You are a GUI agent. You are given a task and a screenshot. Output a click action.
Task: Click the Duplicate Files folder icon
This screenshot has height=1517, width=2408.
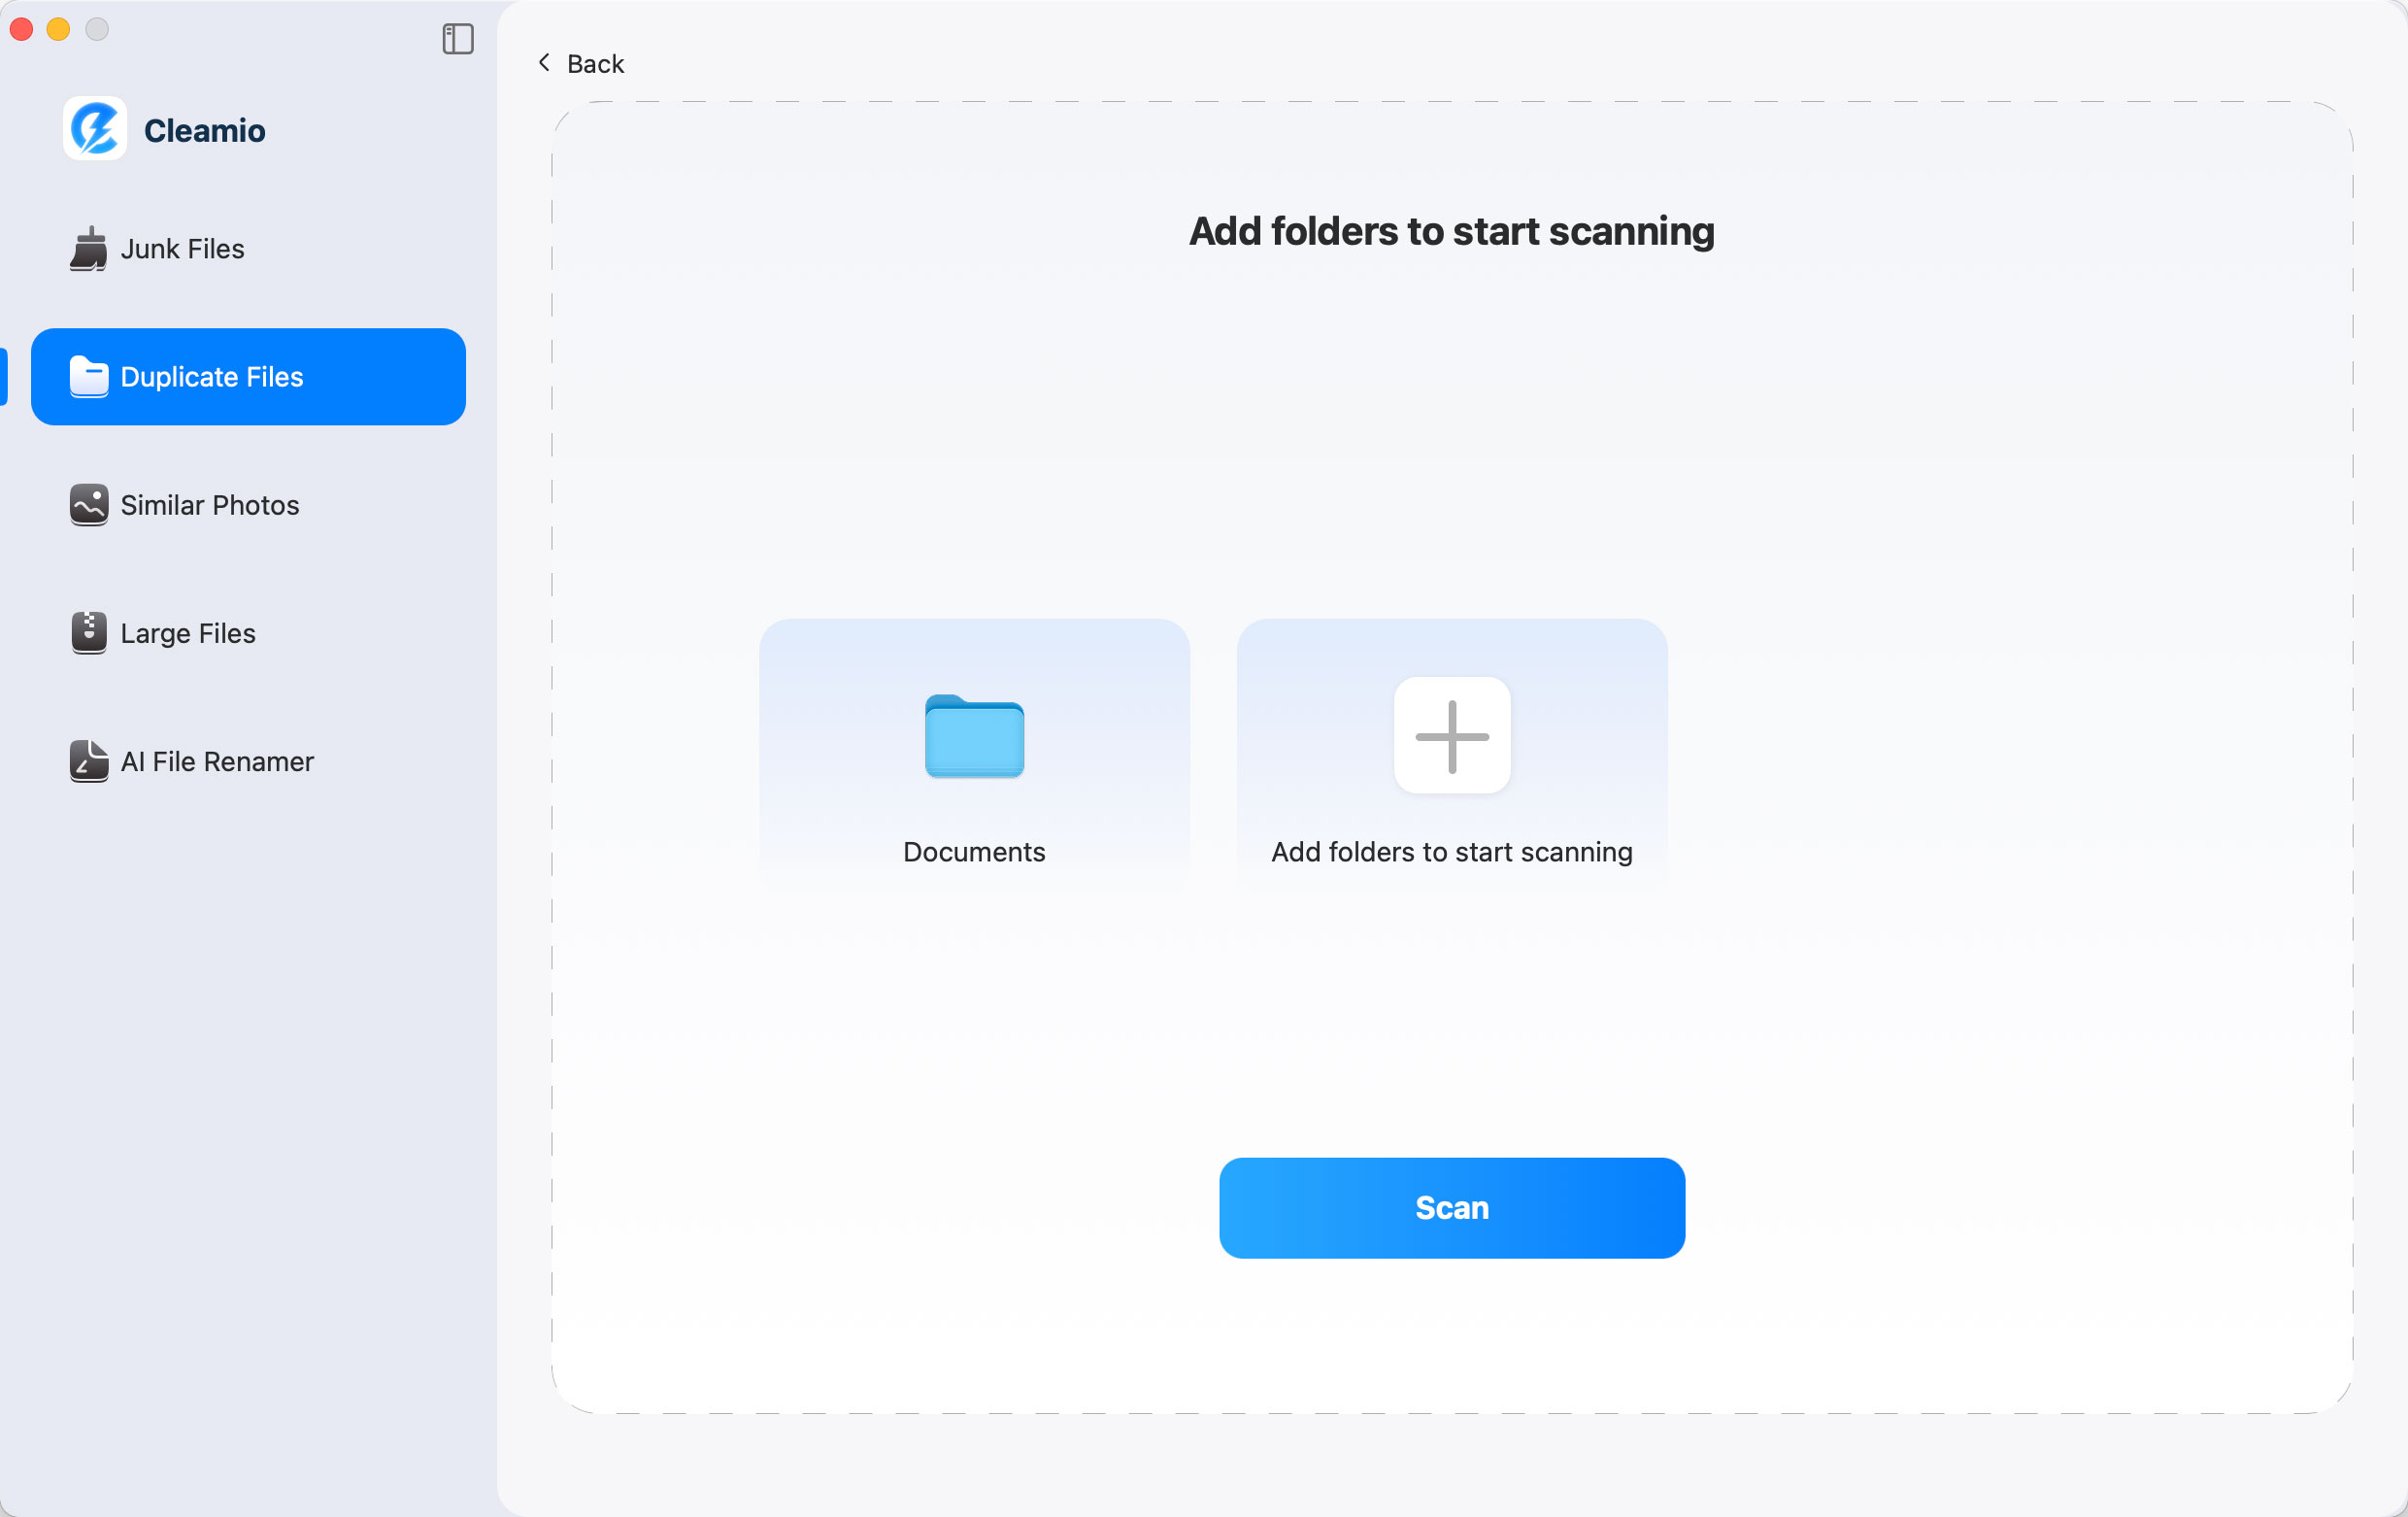(88, 377)
